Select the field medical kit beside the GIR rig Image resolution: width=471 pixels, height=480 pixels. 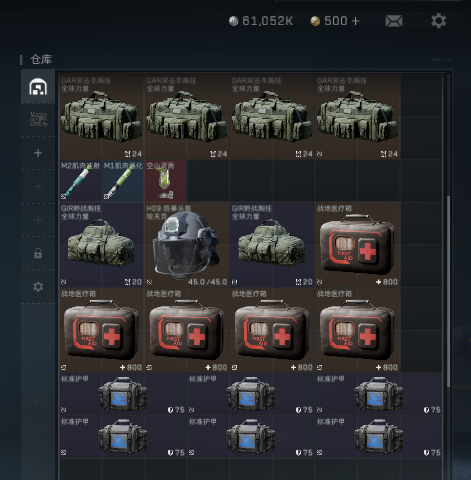coord(358,244)
